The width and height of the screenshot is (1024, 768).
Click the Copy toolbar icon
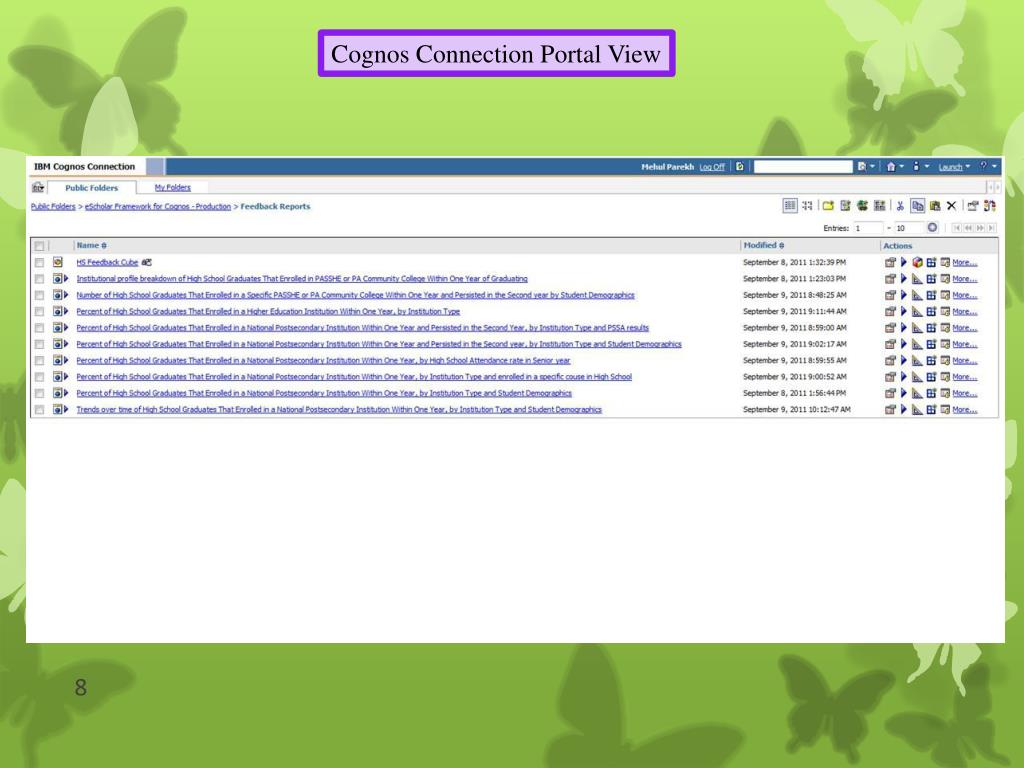(918, 206)
